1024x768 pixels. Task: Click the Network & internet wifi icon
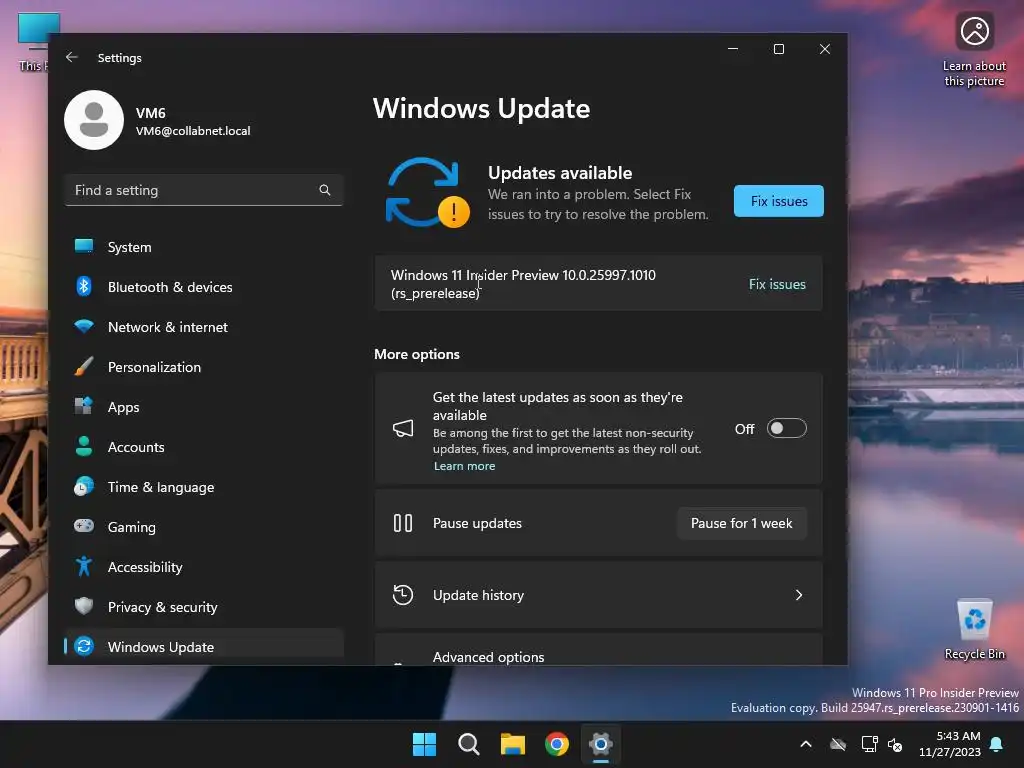tap(84, 327)
